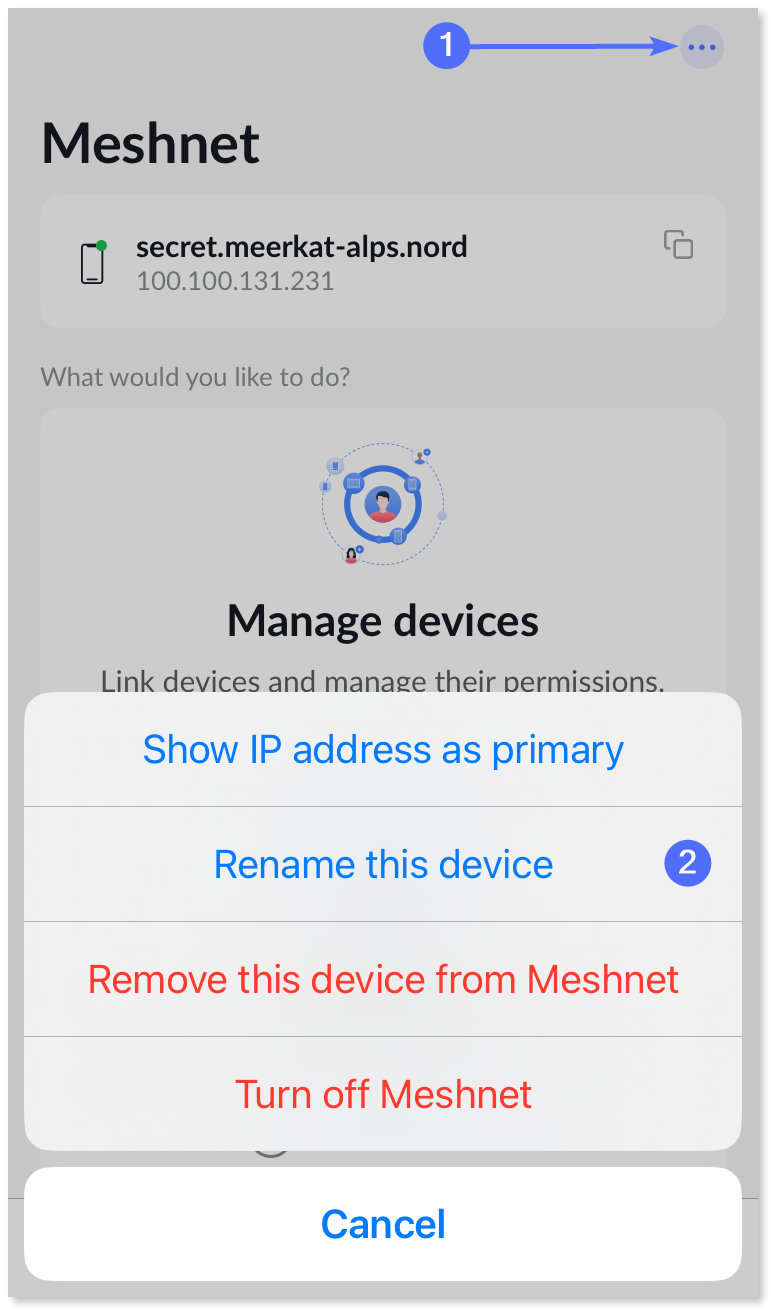Tap the phone device icon
This screenshot has width=771, height=1310.
click(93, 262)
